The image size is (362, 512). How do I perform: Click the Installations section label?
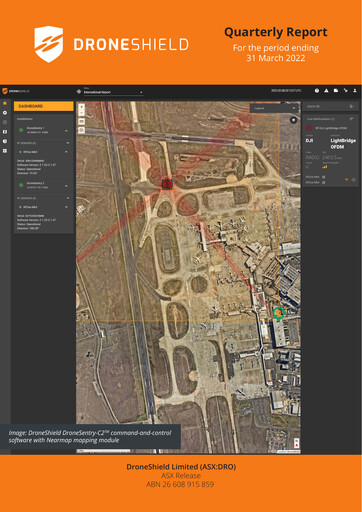pyautogui.click(x=25, y=119)
